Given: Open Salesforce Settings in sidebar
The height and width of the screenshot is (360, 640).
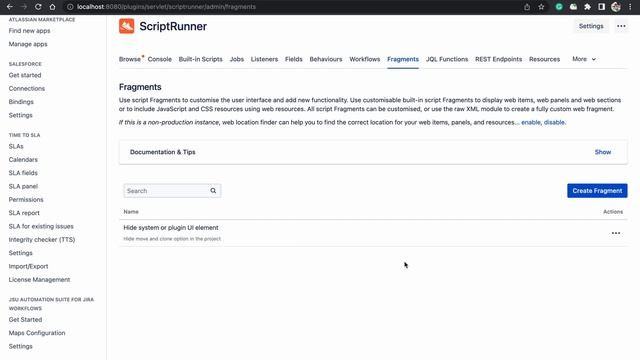Looking at the screenshot, I should click(20, 116).
